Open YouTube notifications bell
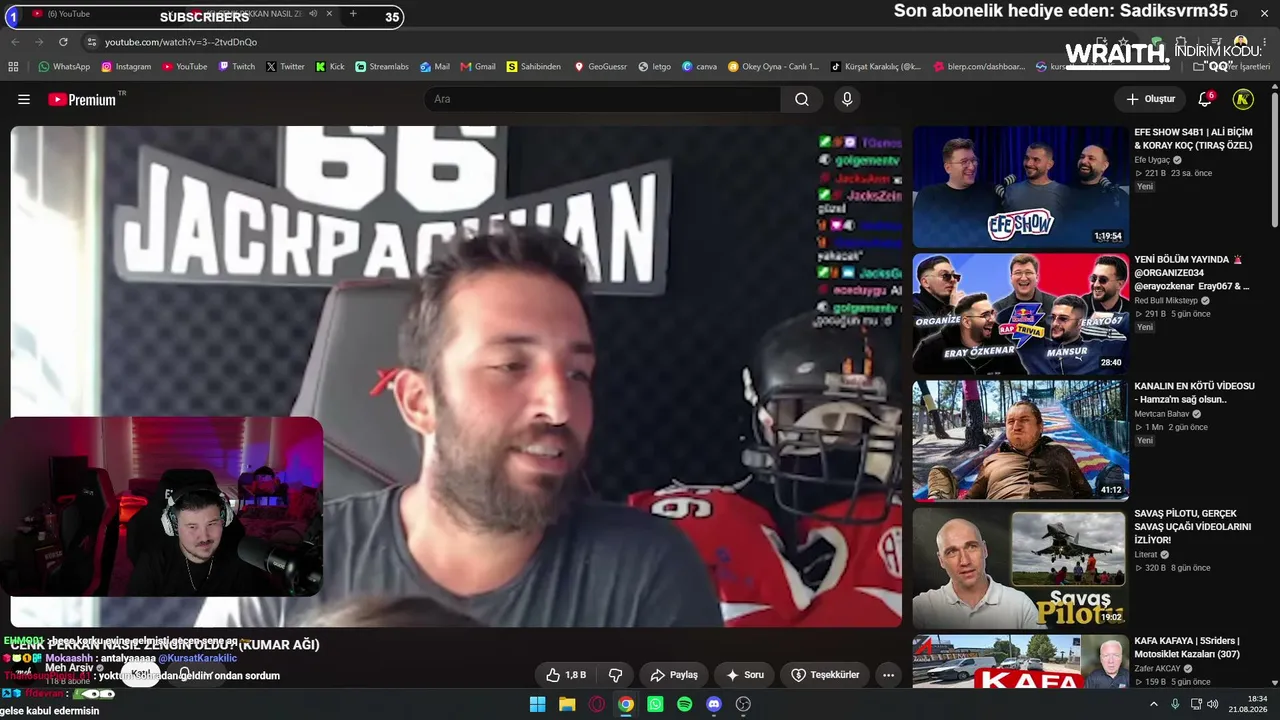 [1206, 99]
